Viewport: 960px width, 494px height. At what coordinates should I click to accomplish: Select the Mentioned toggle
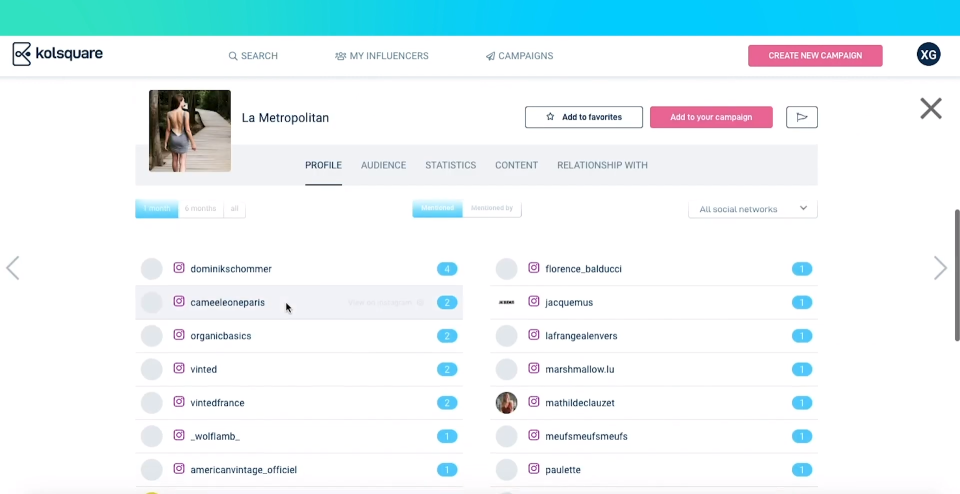tap(437, 208)
